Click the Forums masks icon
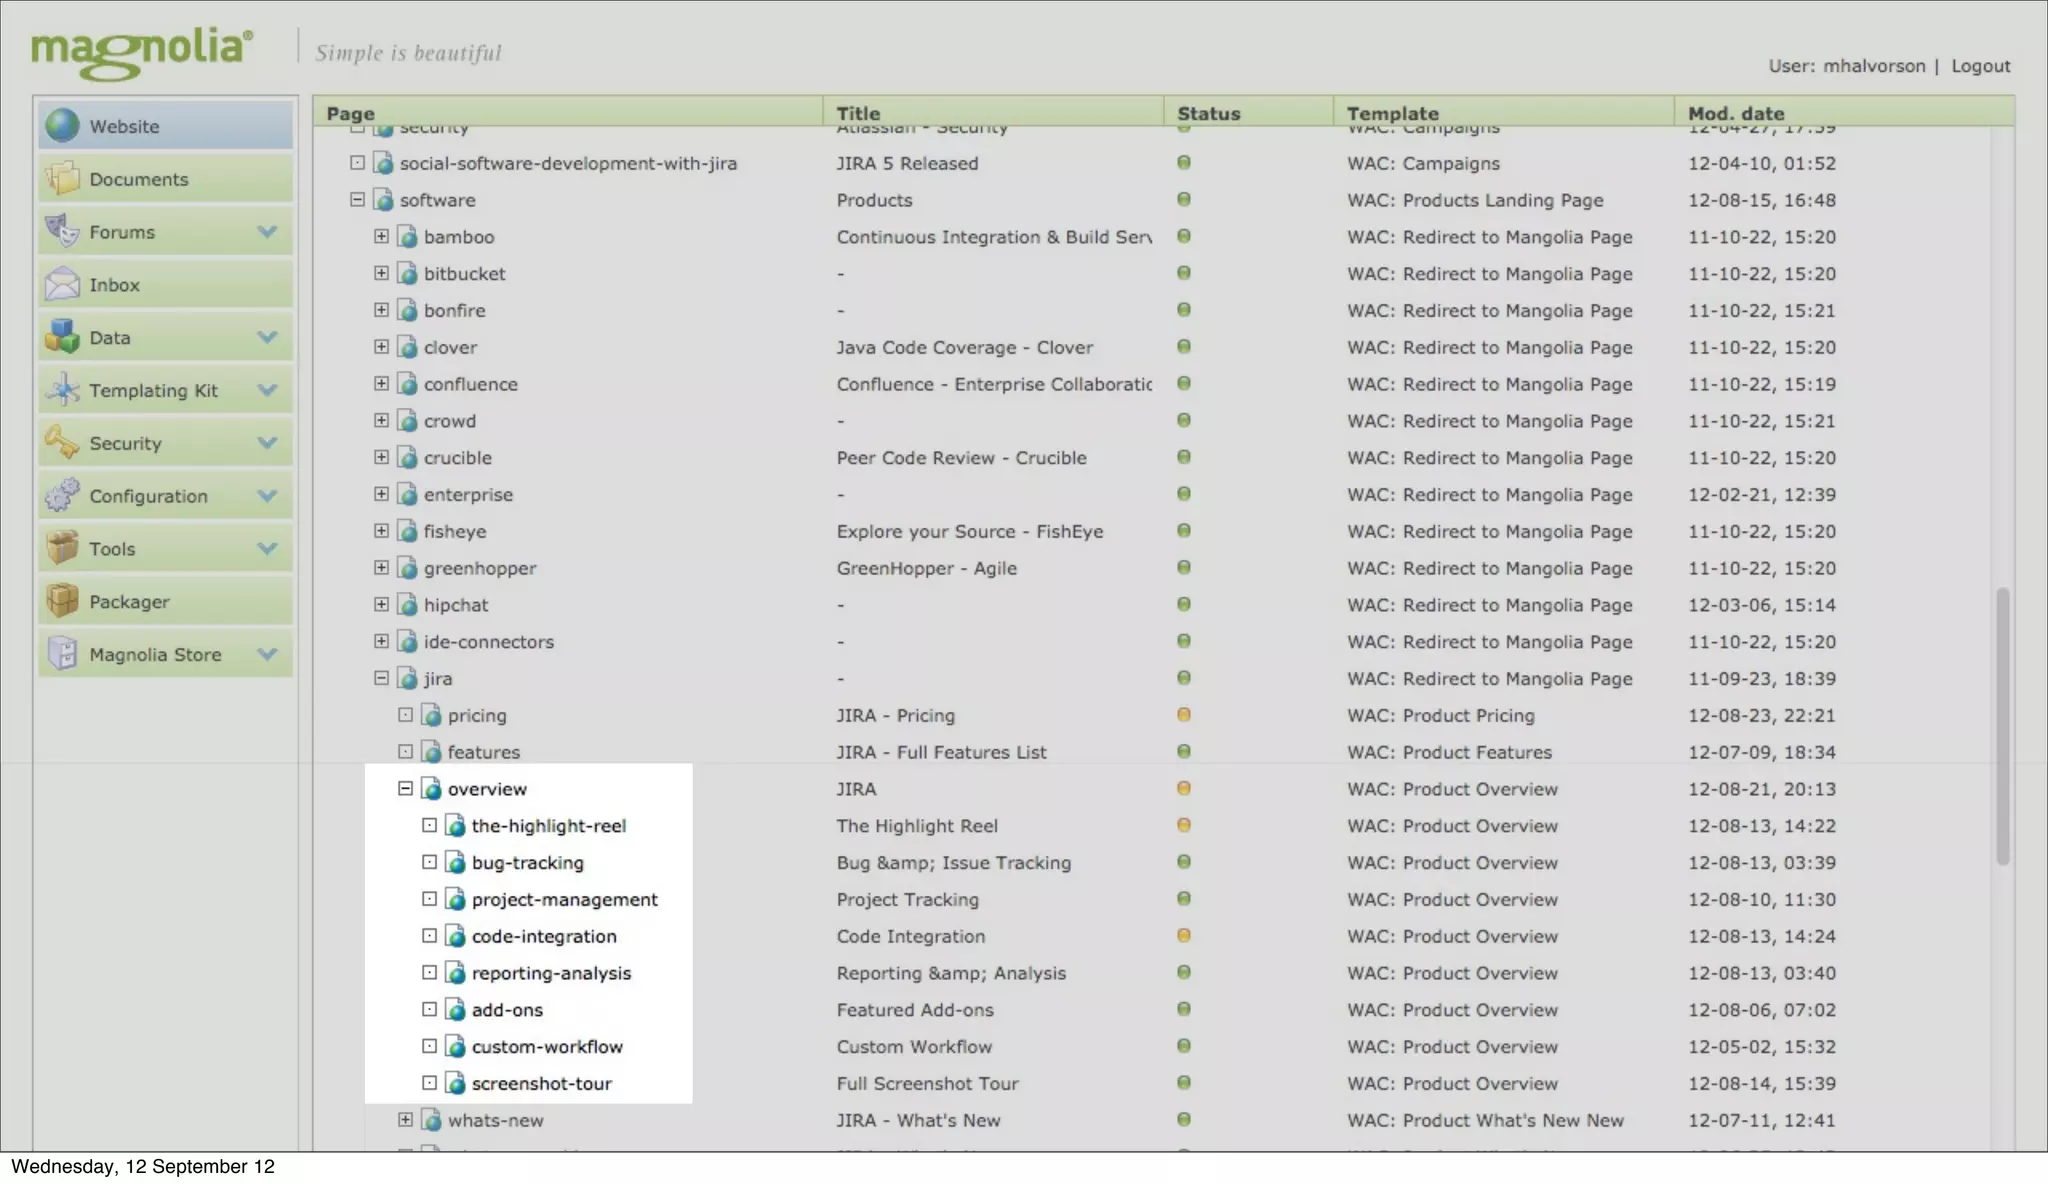Image resolution: width=2048 pixels, height=1184 pixels. (62, 232)
